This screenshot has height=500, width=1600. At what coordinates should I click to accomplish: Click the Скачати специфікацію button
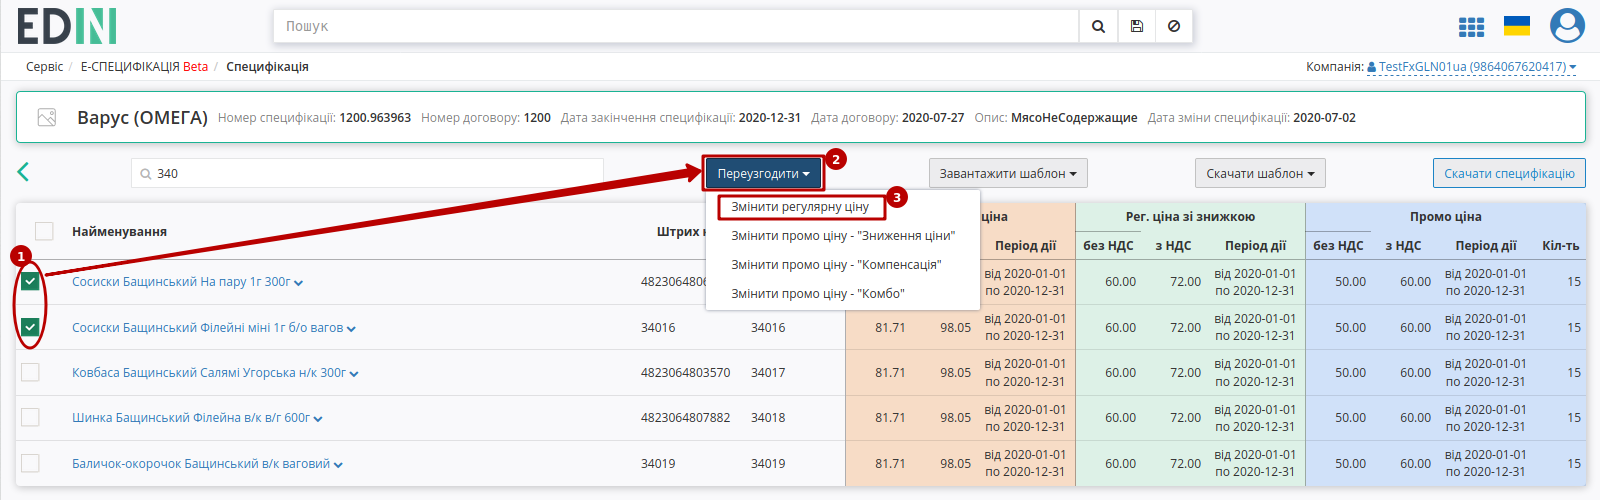click(x=1509, y=173)
